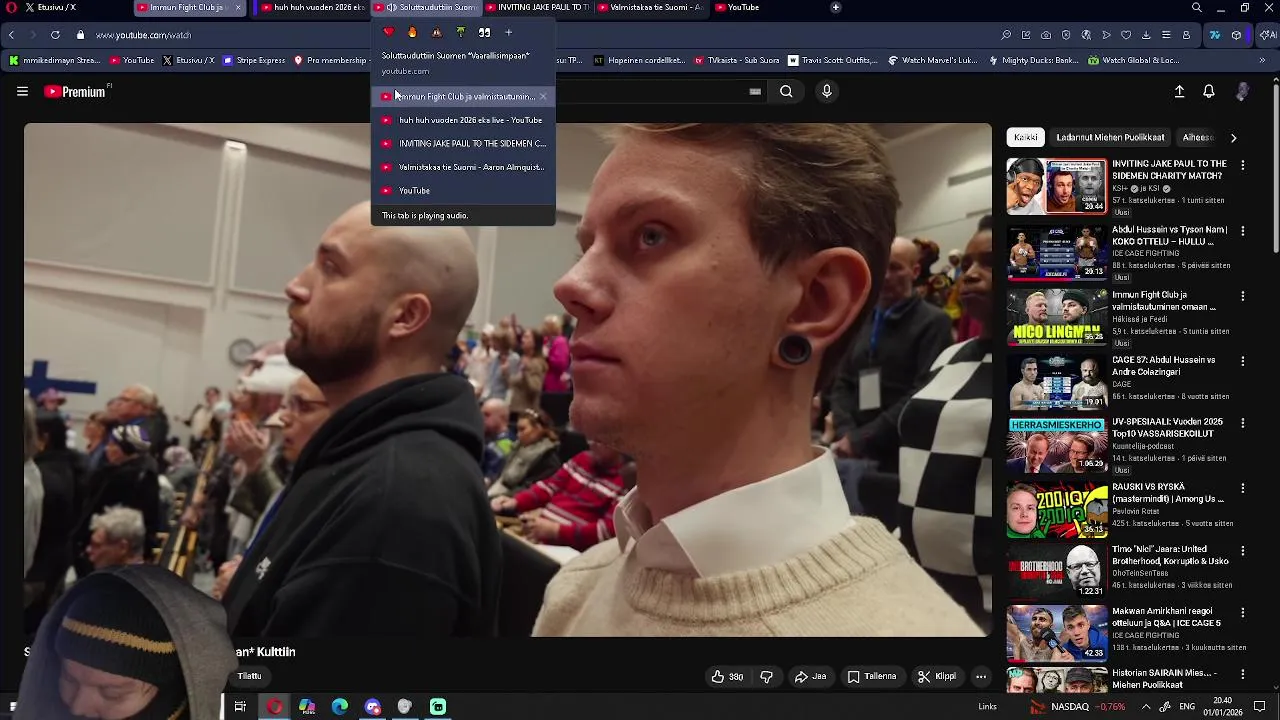The image size is (1280, 720).
Task: Select the YouTube entry in tab list
Action: [x=463, y=190]
